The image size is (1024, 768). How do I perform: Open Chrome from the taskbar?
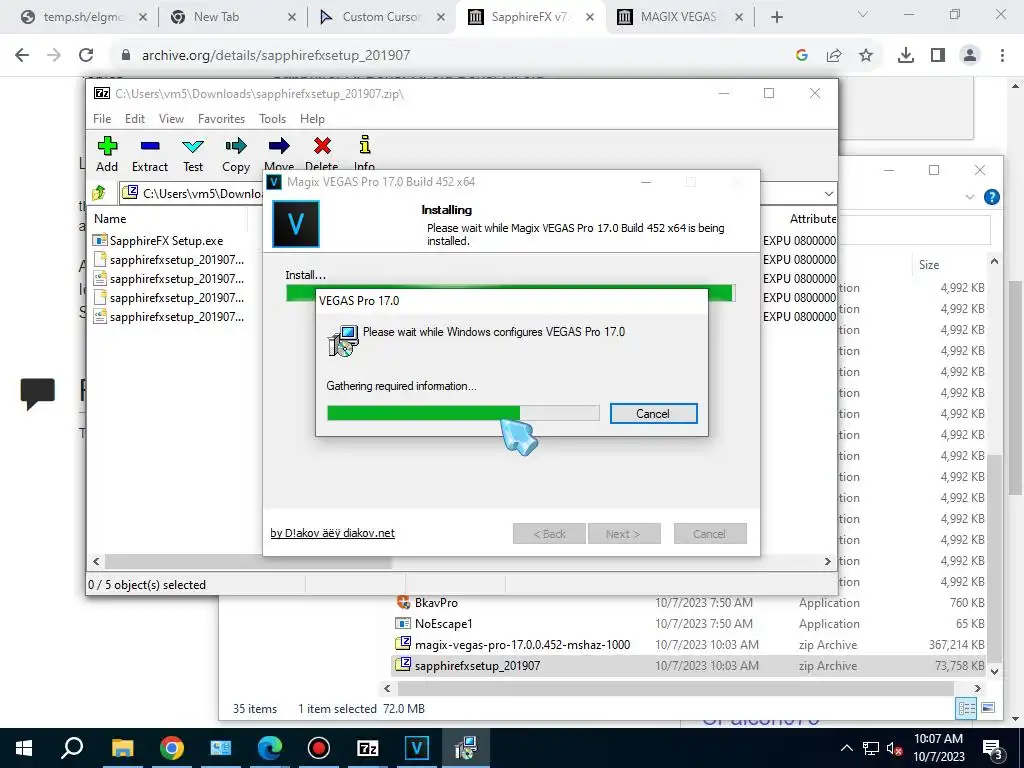(x=172, y=748)
